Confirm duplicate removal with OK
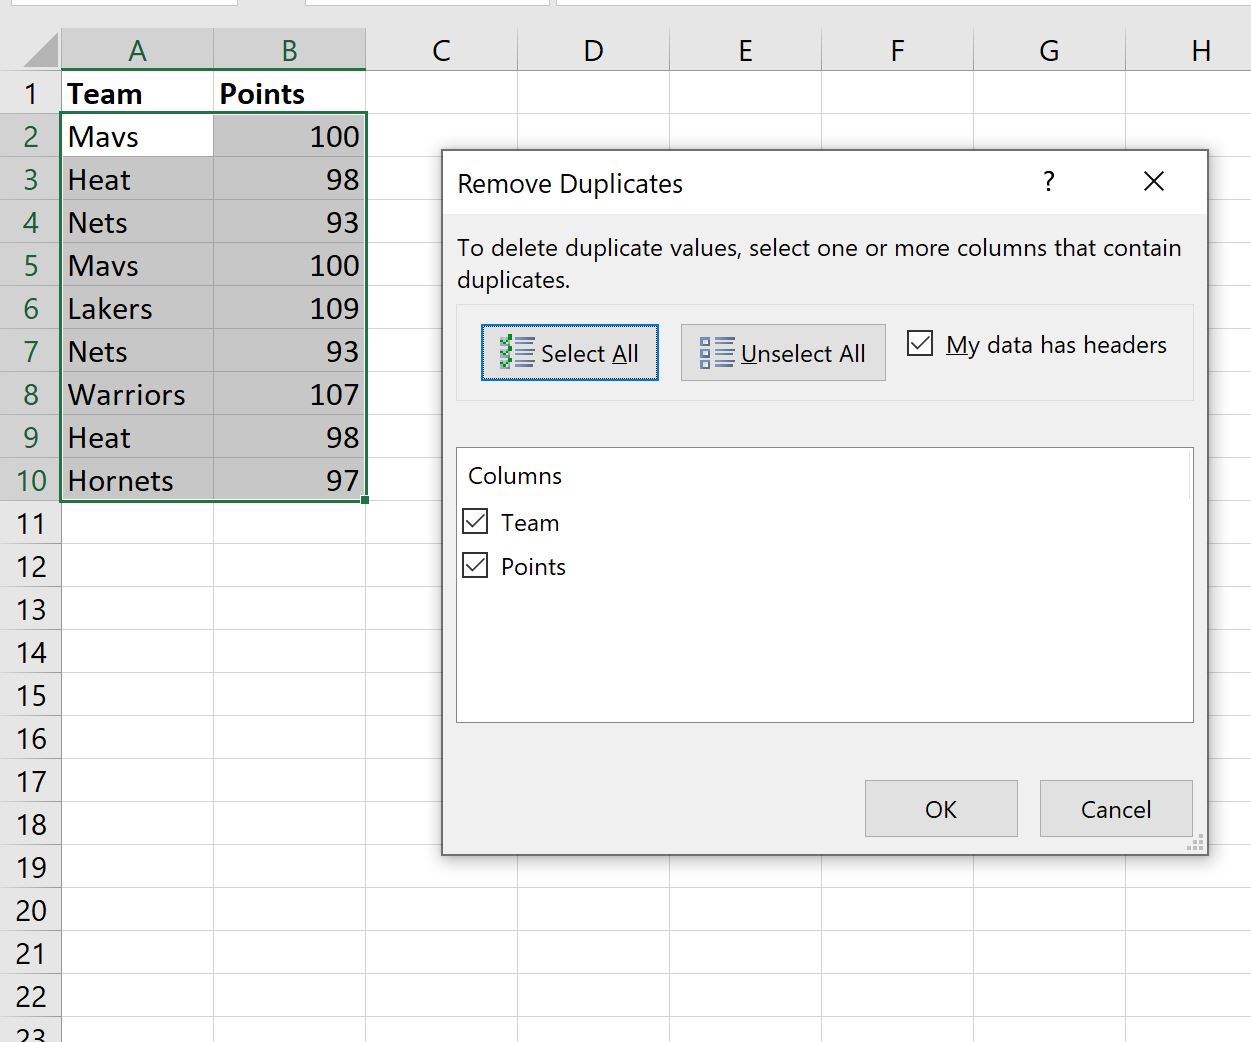The width and height of the screenshot is (1251, 1042). pyautogui.click(x=939, y=808)
